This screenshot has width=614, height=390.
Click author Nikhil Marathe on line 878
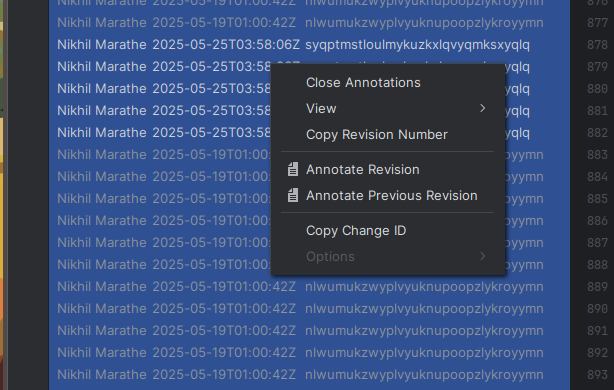tap(102, 45)
